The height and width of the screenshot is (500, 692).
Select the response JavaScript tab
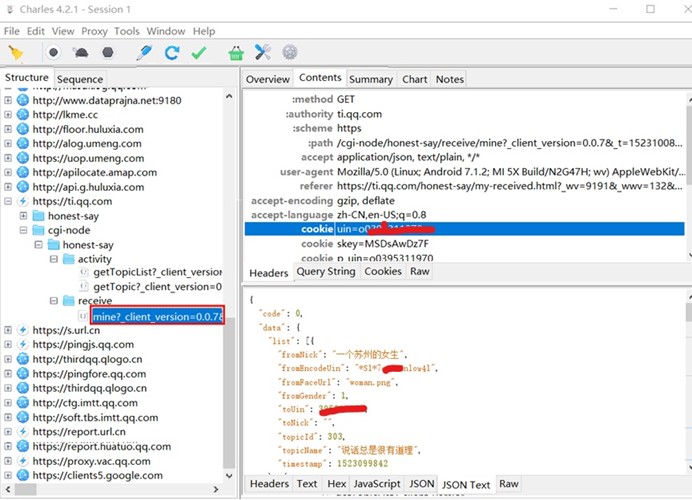(377, 484)
